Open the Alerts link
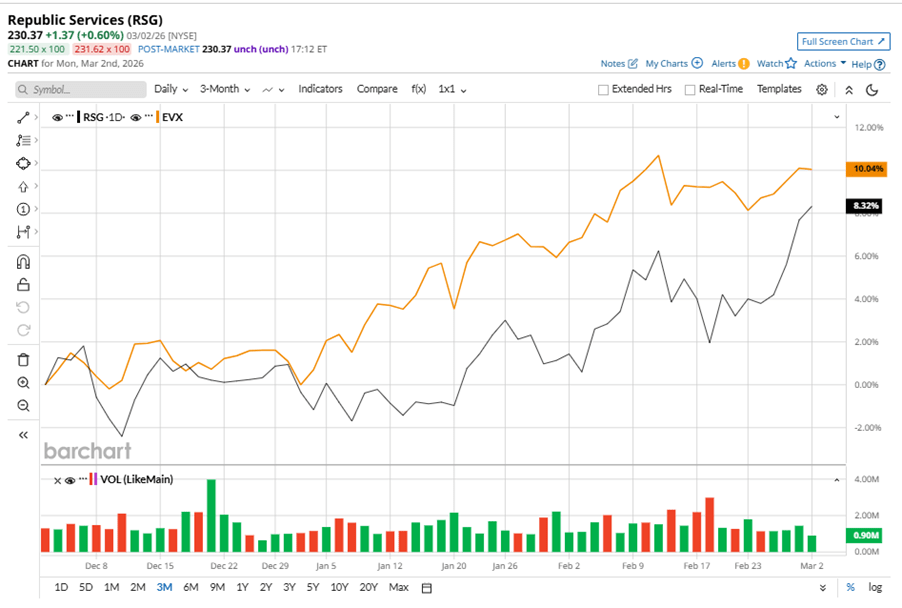902x608 pixels. coord(725,63)
